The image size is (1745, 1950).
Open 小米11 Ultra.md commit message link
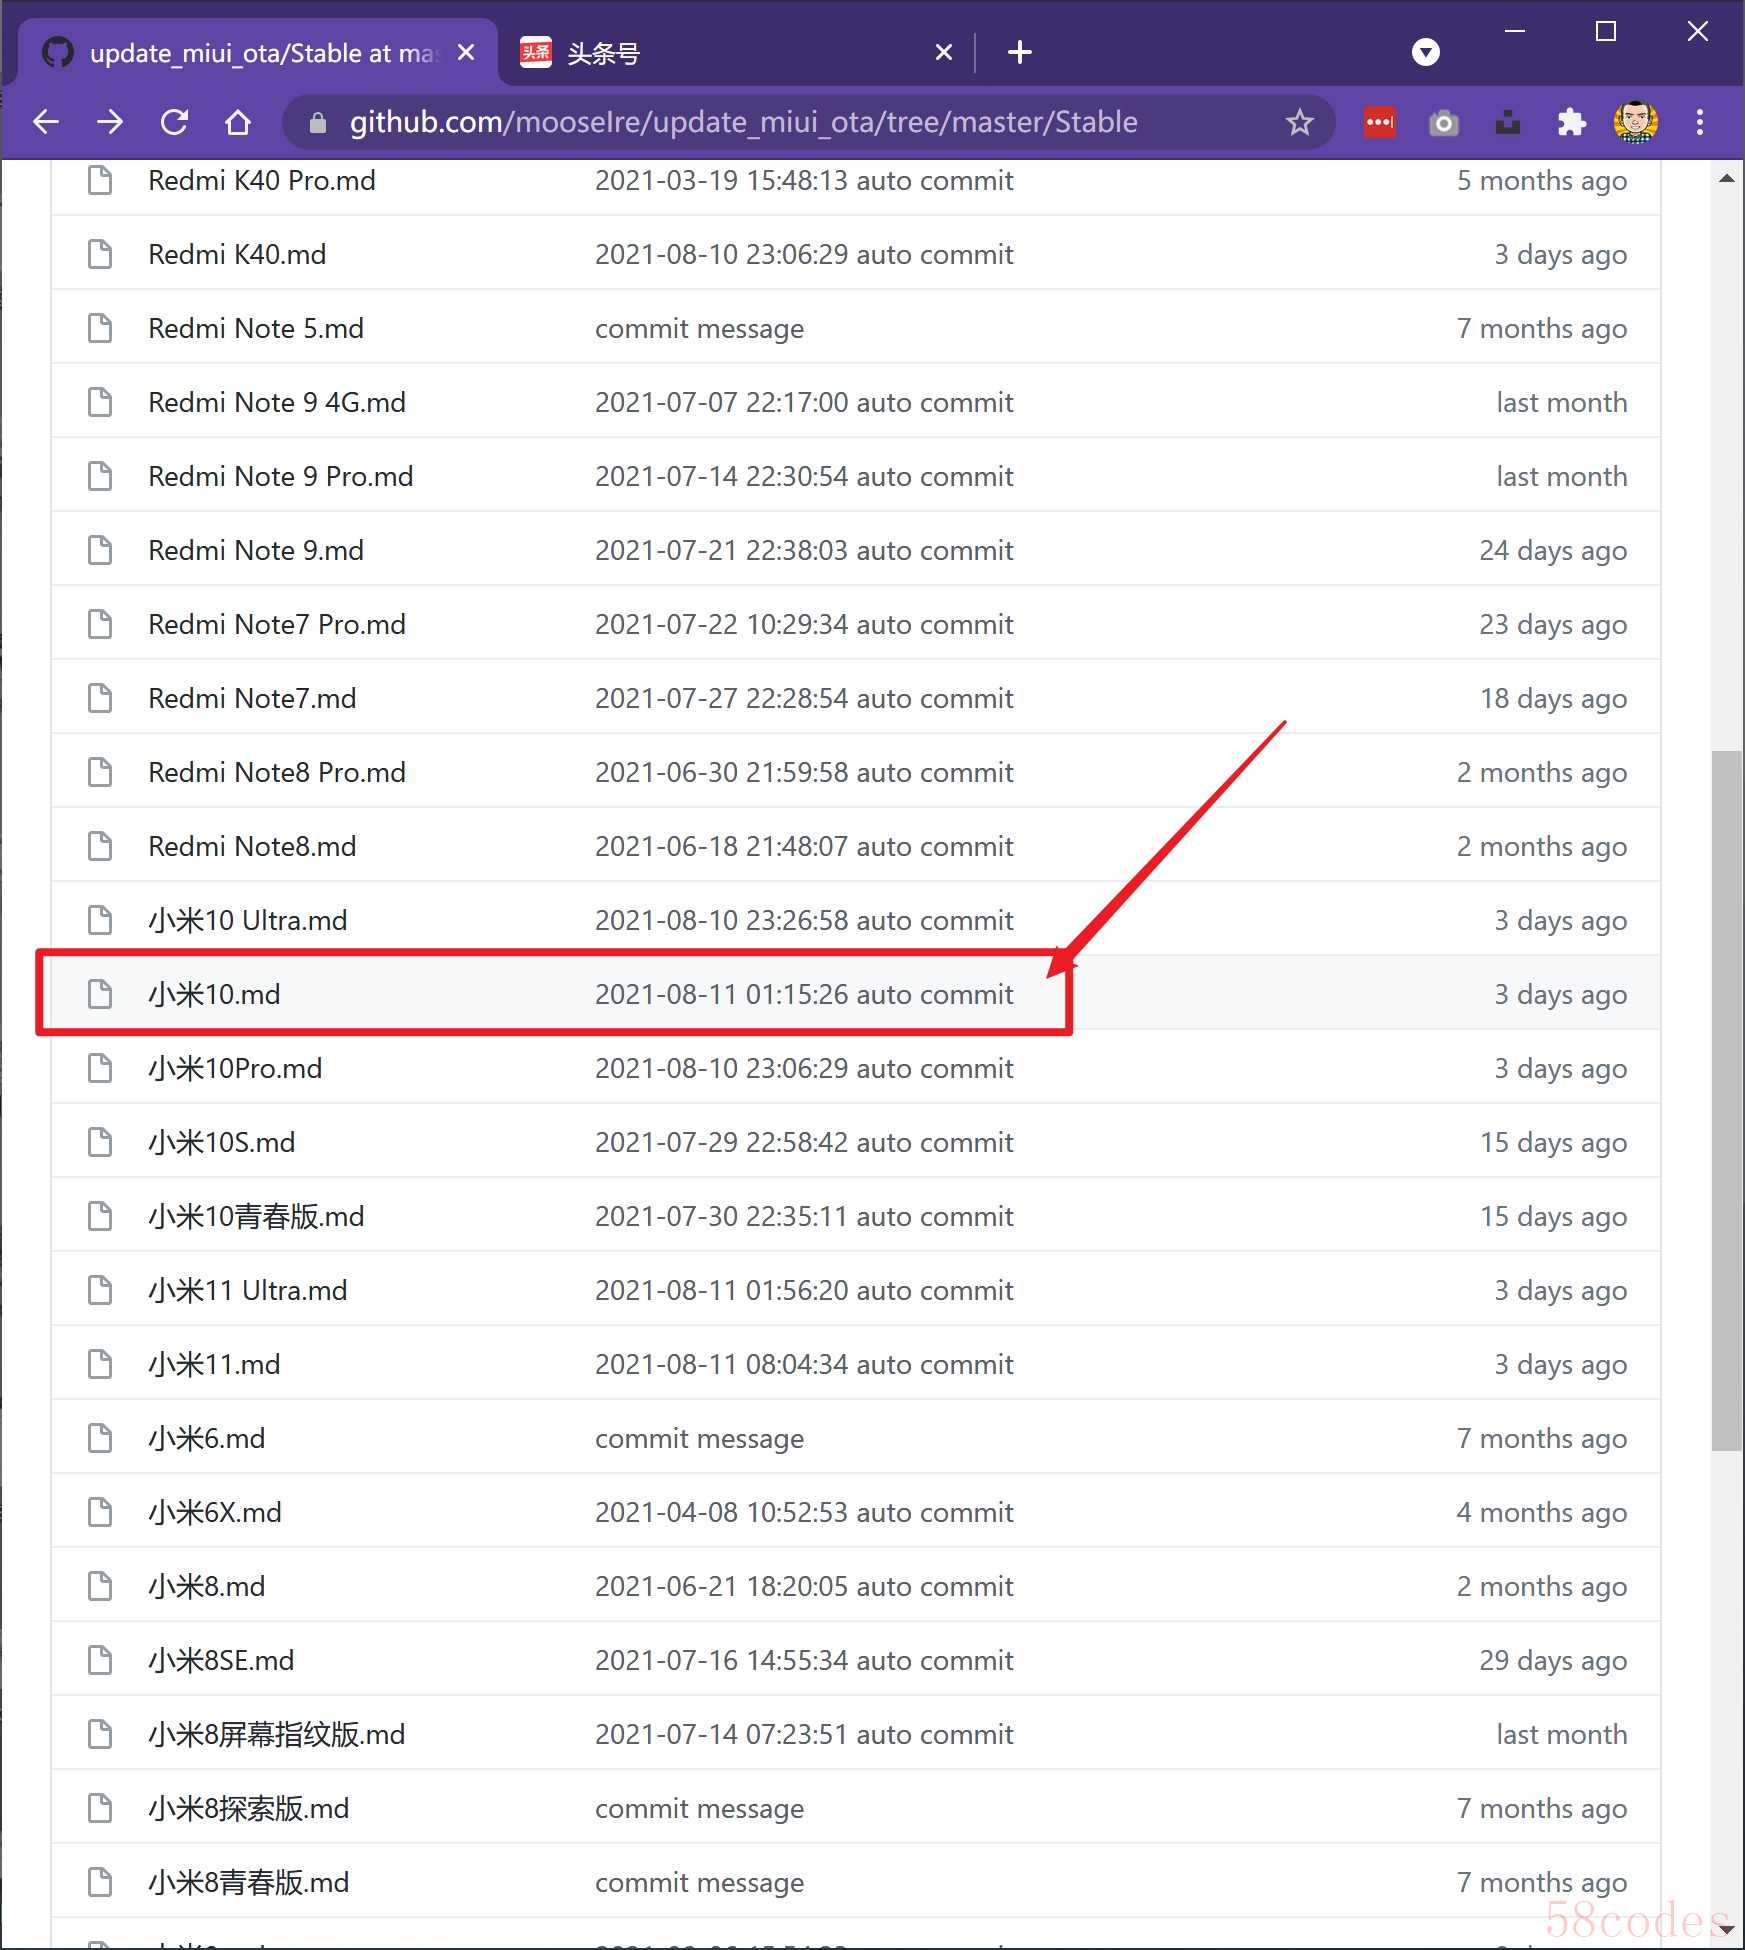(803, 1290)
